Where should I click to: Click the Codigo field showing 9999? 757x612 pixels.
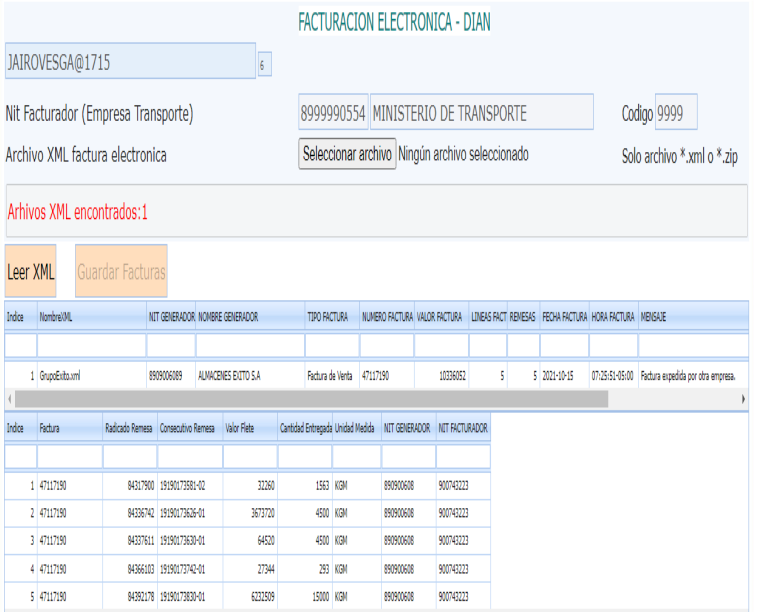coord(676,112)
